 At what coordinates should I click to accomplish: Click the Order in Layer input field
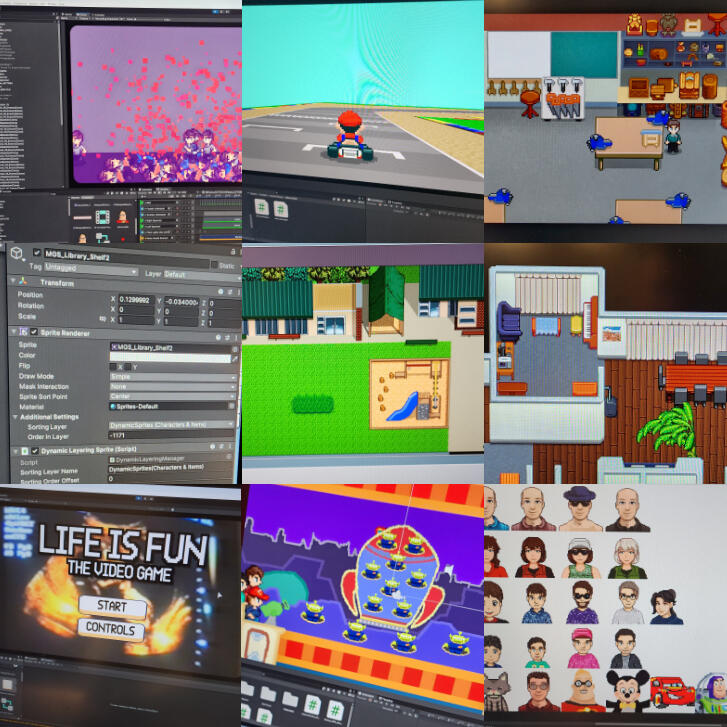(x=172, y=435)
